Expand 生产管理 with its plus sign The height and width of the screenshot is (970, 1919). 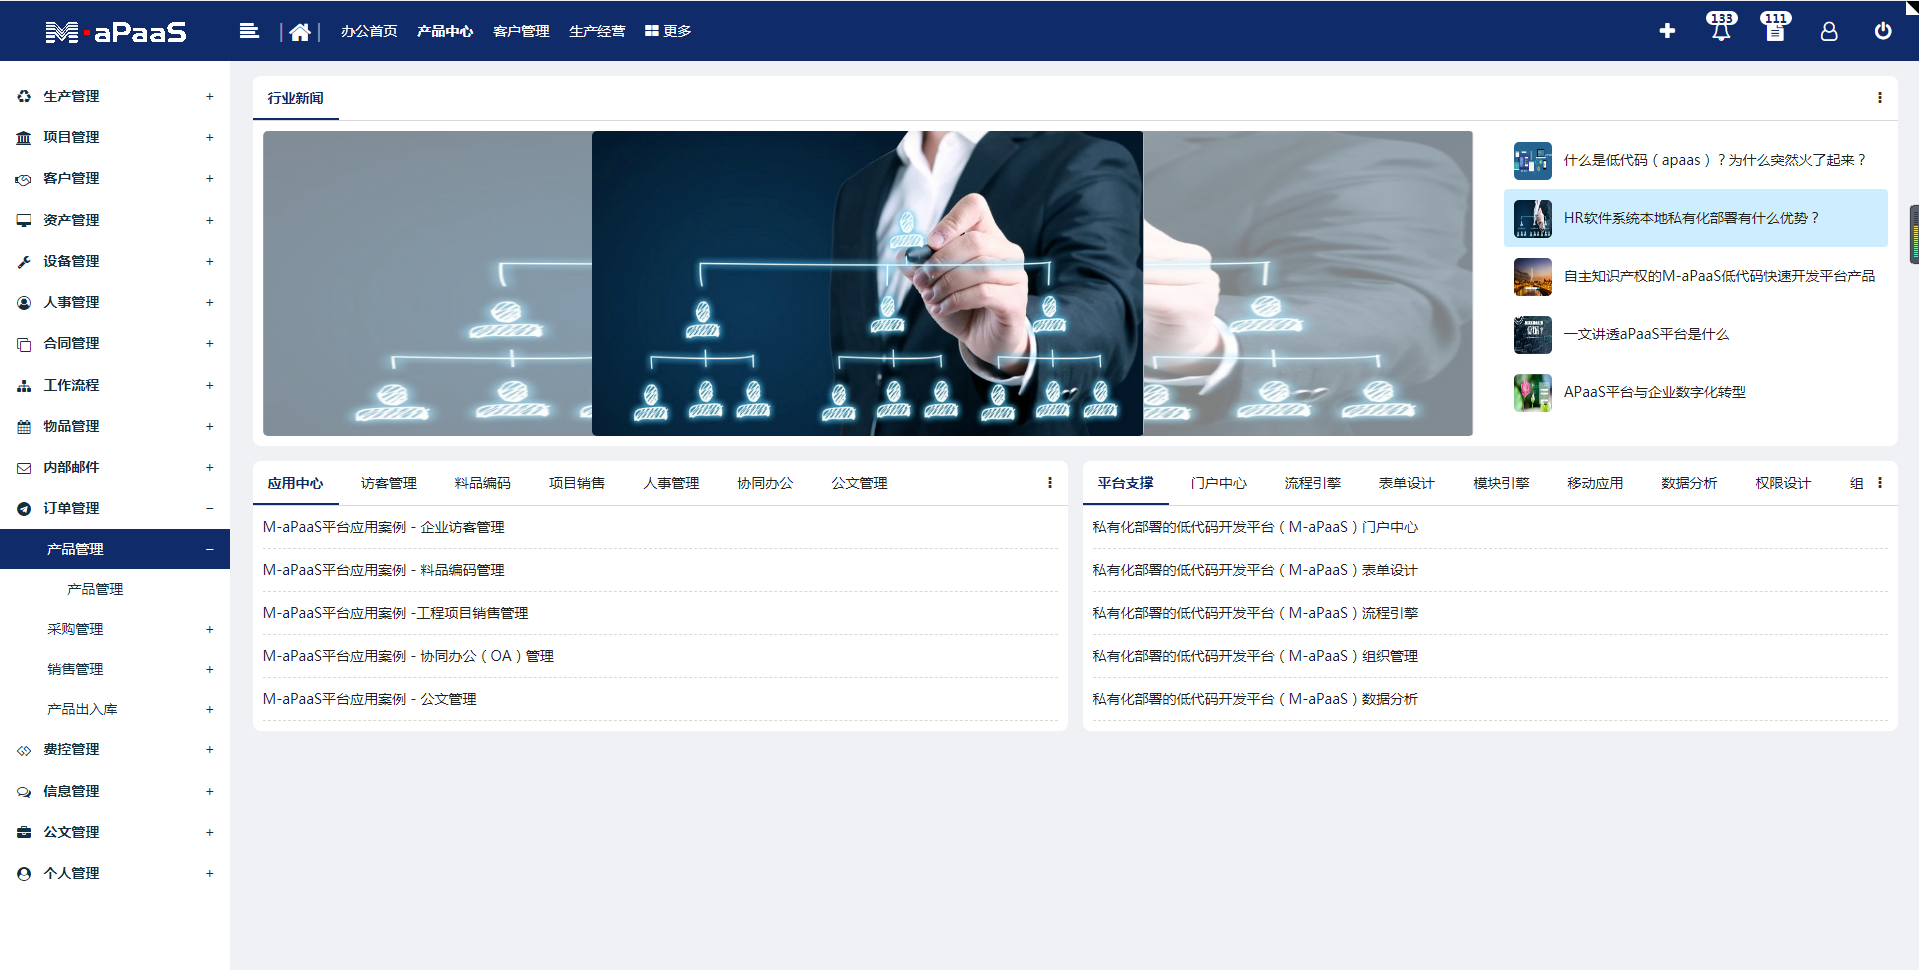pos(209,97)
